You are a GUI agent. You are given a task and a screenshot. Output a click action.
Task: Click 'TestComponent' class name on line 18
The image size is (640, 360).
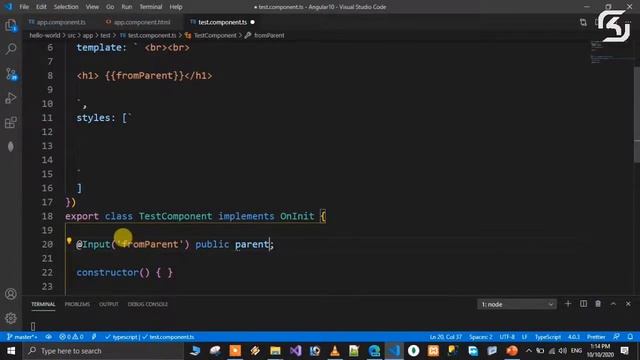pyautogui.click(x=176, y=216)
